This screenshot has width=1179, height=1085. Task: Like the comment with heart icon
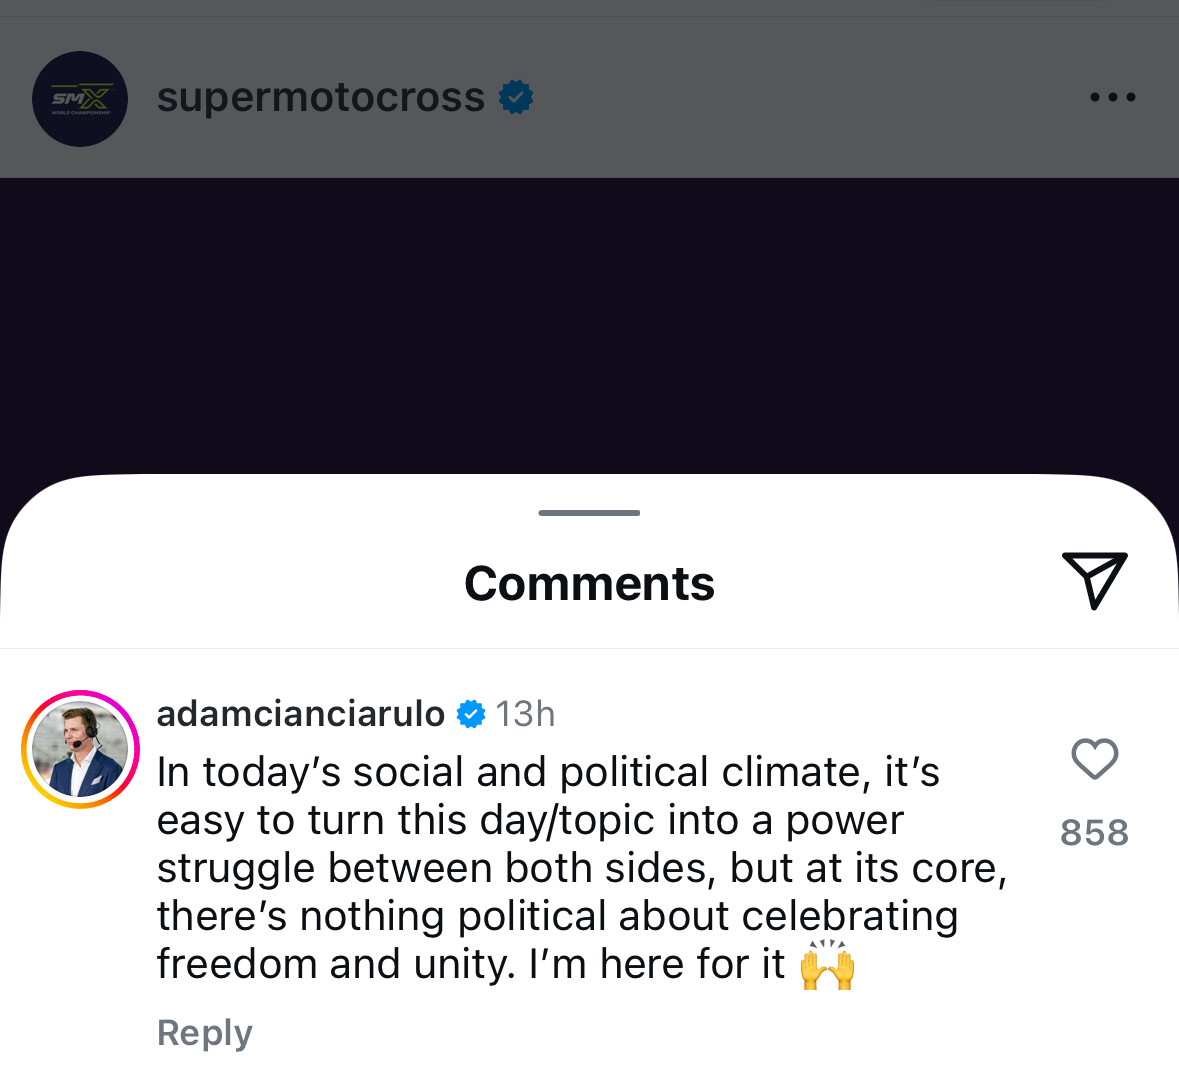tap(1094, 759)
